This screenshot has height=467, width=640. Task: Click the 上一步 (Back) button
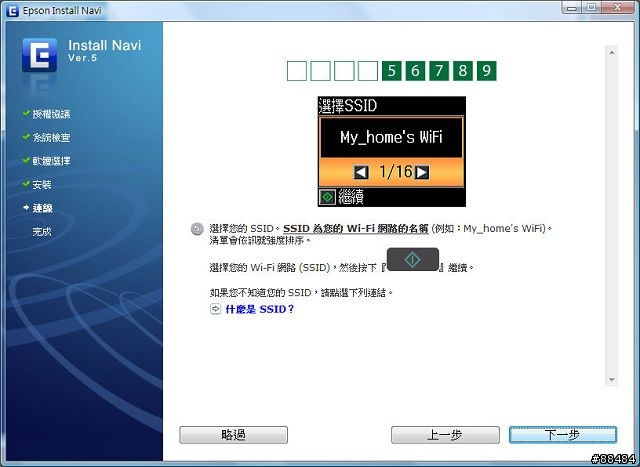[445, 435]
